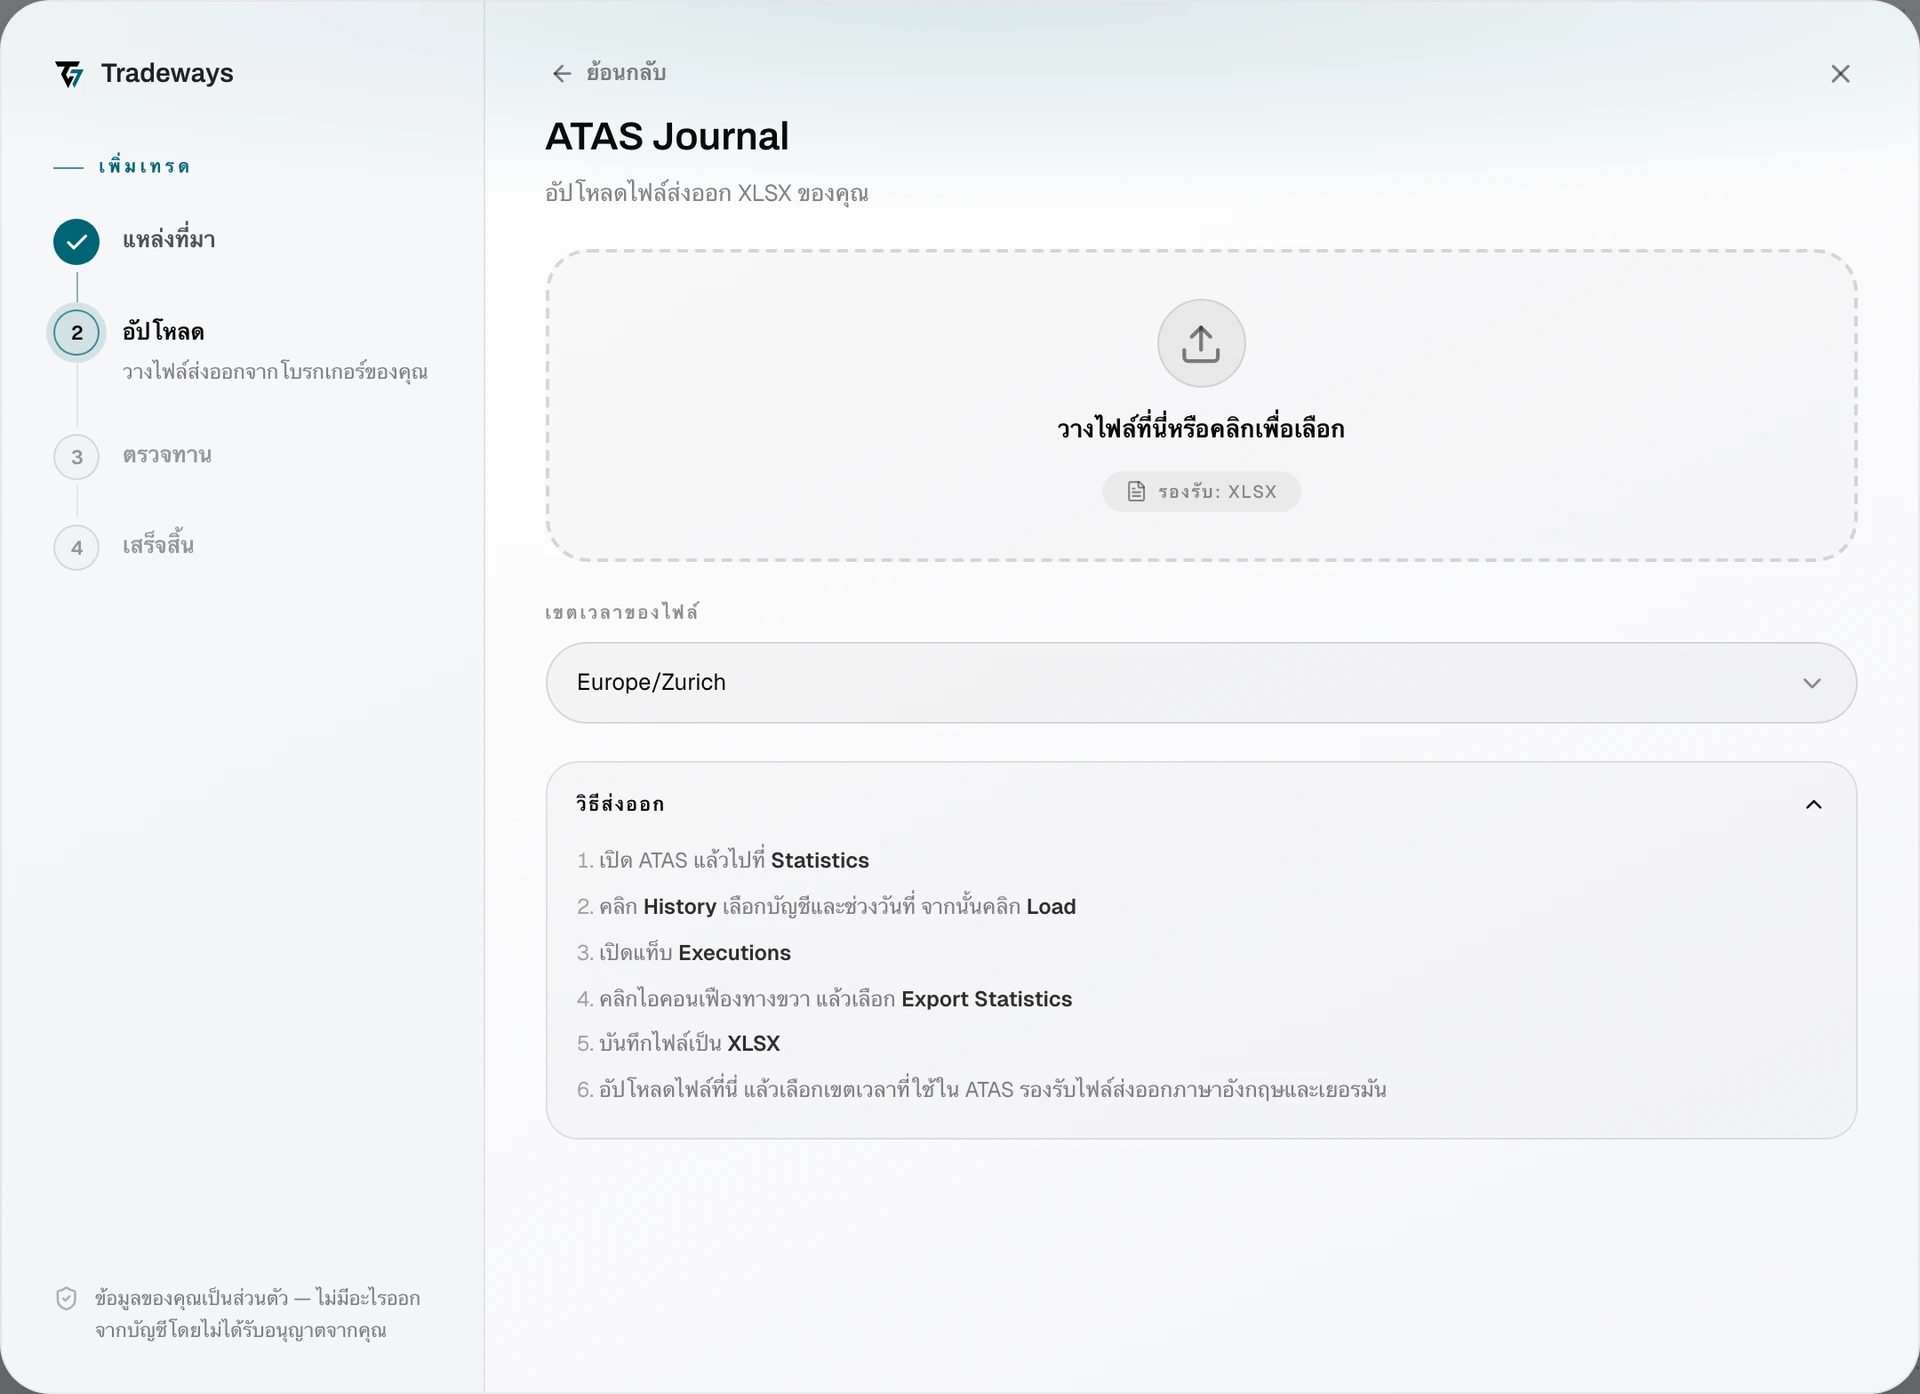Click instruction step 4 mentioning Export Statistics
This screenshot has height=1394, width=1920.
click(x=824, y=999)
